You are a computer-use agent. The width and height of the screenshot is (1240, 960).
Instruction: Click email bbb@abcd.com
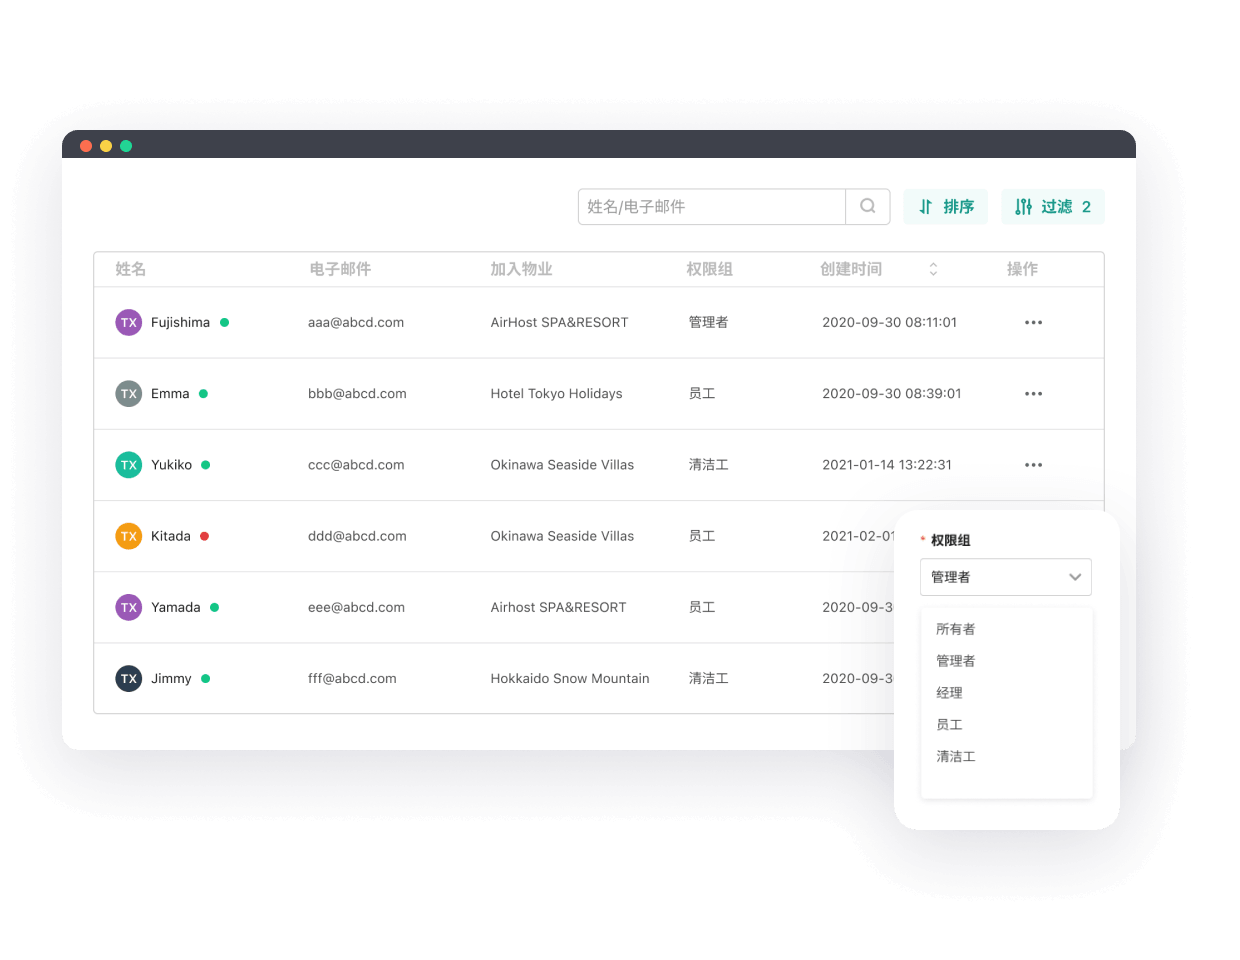[x=357, y=394]
